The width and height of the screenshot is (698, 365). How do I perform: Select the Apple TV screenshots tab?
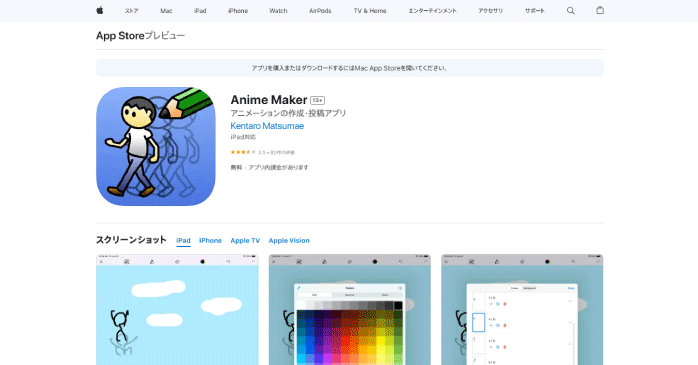click(245, 240)
